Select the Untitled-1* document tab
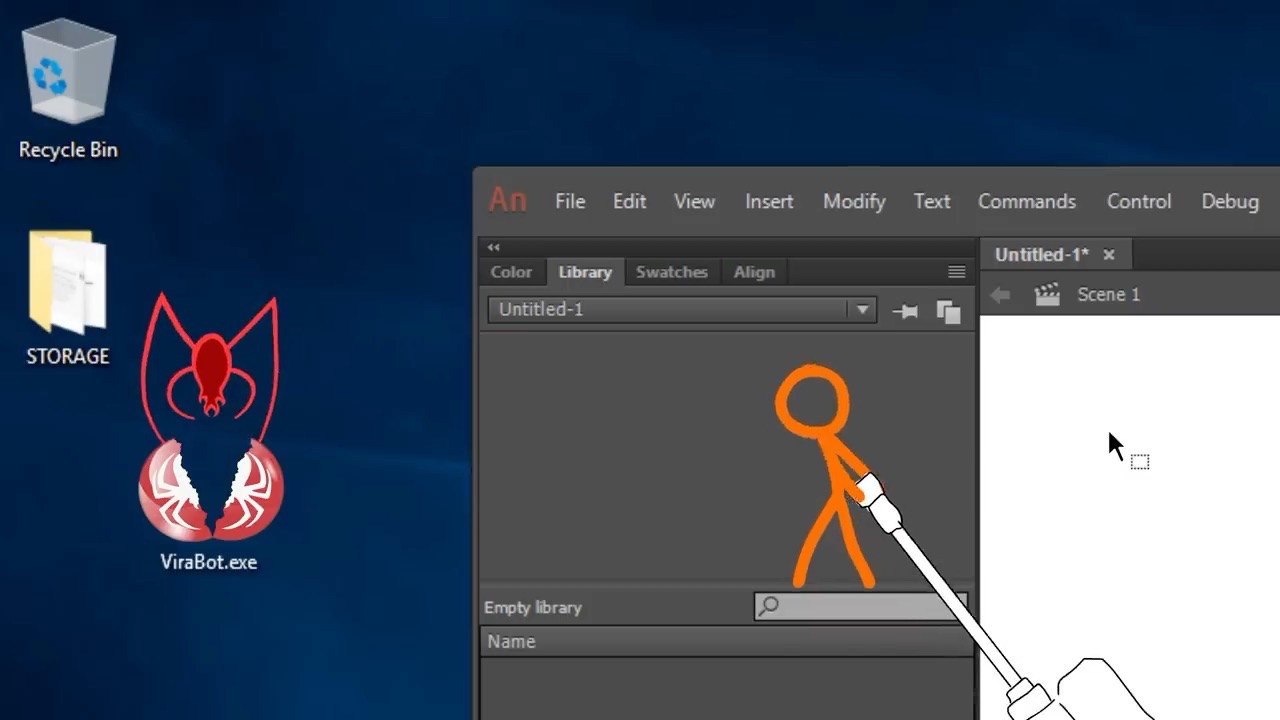 click(x=1042, y=255)
